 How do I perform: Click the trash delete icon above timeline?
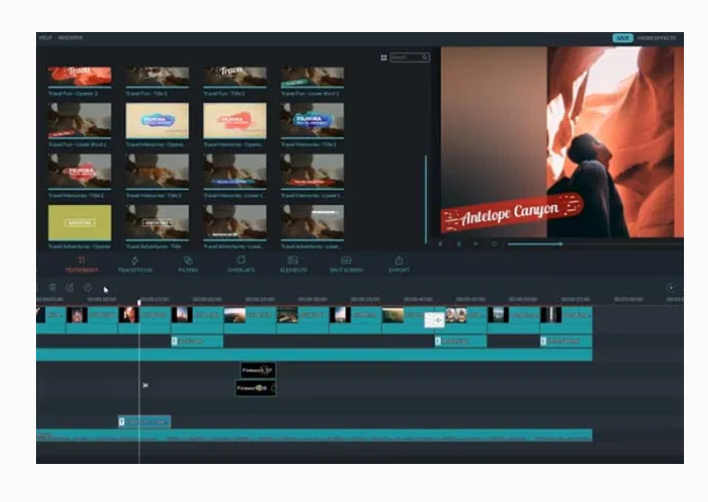(52, 287)
